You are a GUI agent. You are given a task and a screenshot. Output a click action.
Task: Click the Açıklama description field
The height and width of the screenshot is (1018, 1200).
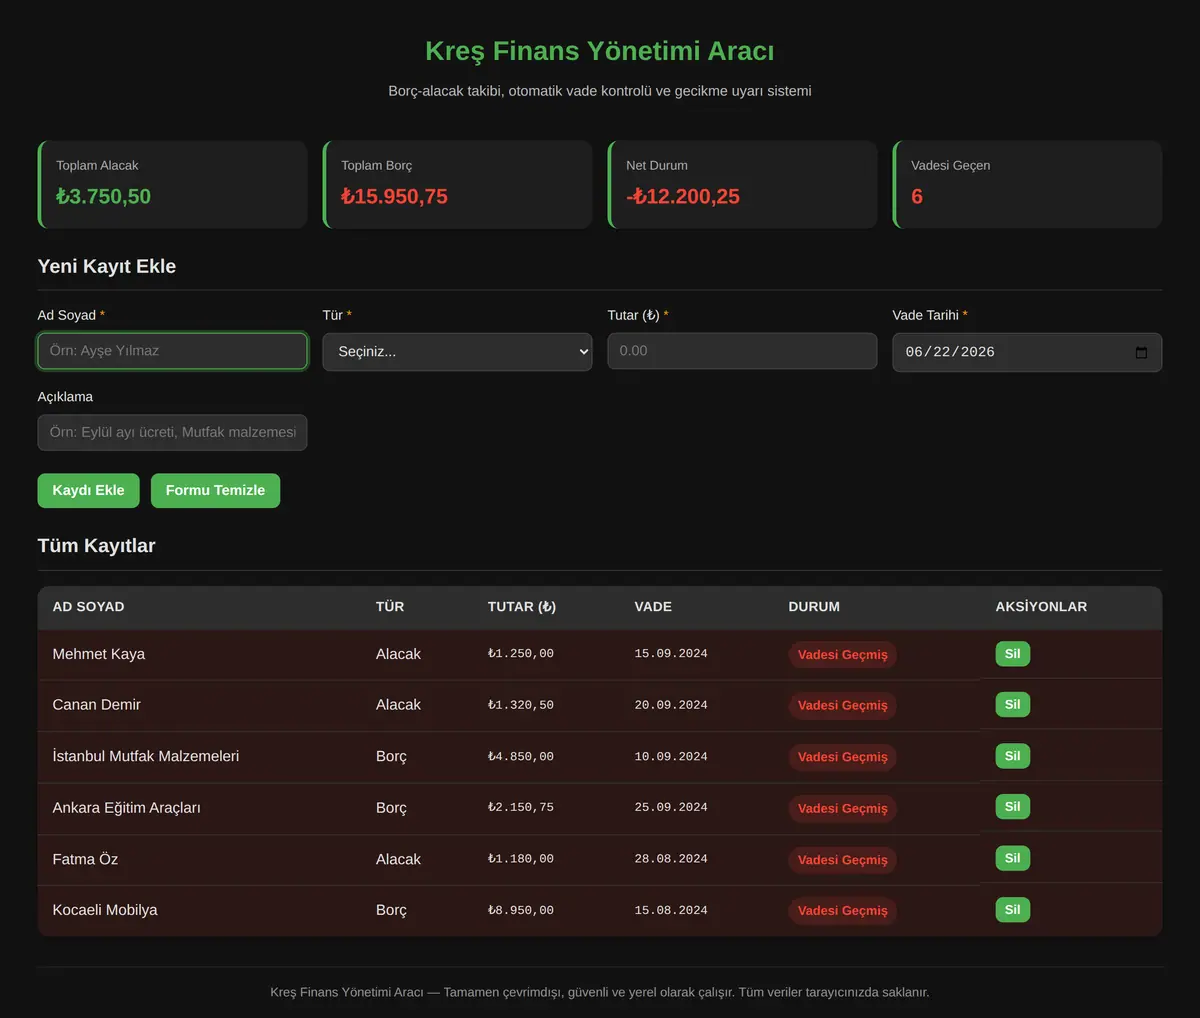pos(172,433)
